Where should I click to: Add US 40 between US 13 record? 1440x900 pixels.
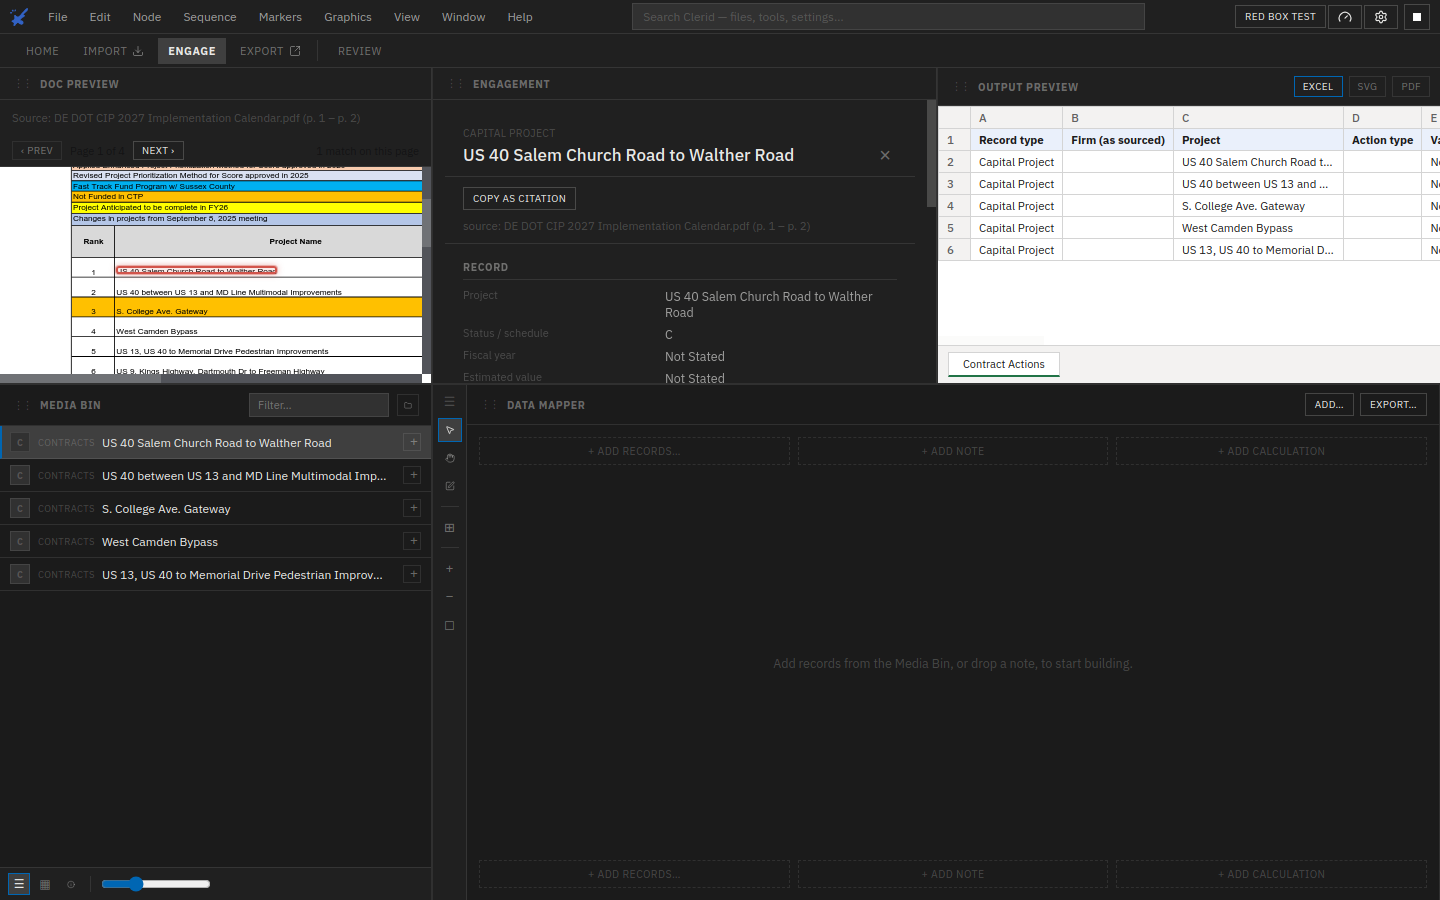point(413,475)
